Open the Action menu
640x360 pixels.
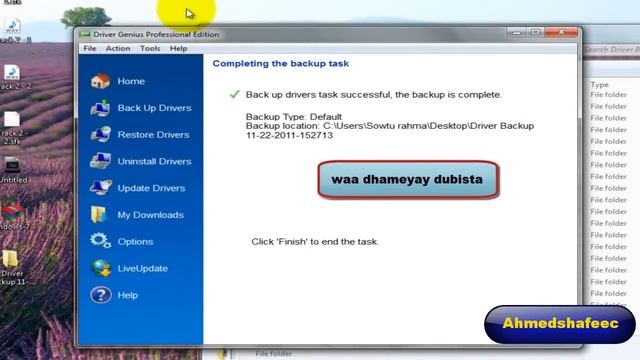[118, 48]
